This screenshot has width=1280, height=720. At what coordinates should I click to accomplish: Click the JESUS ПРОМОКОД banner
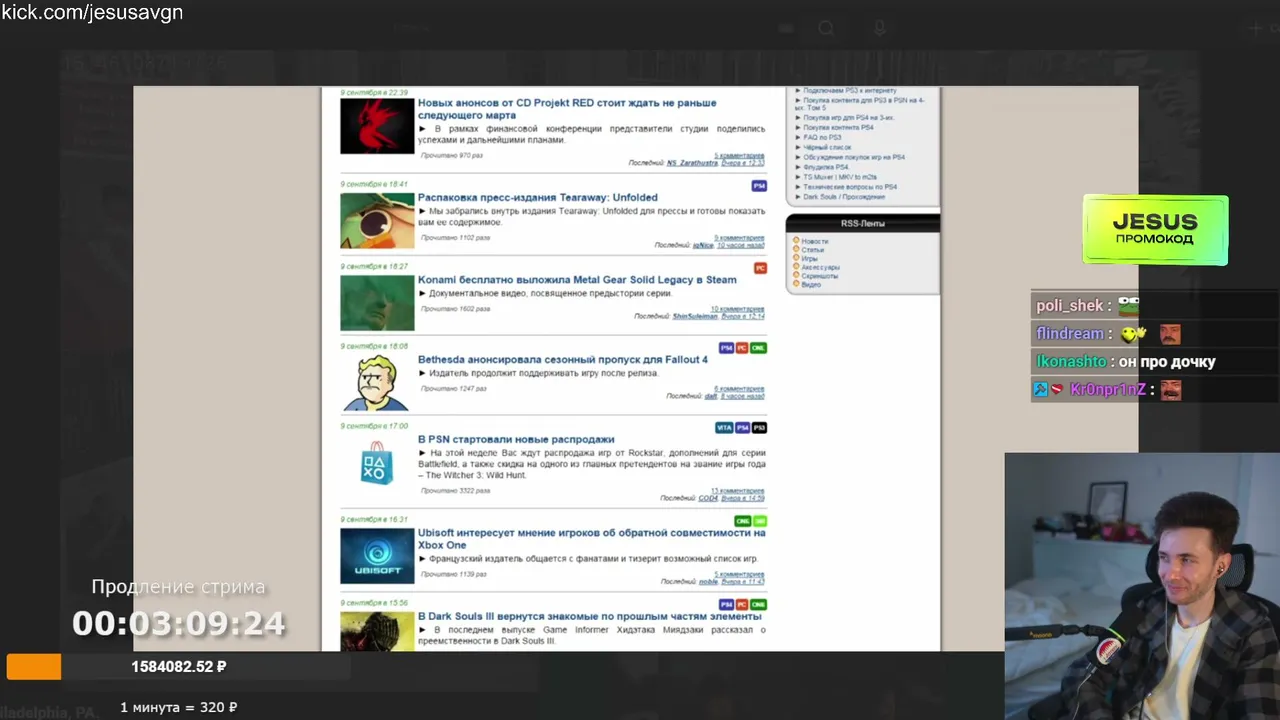(1155, 230)
